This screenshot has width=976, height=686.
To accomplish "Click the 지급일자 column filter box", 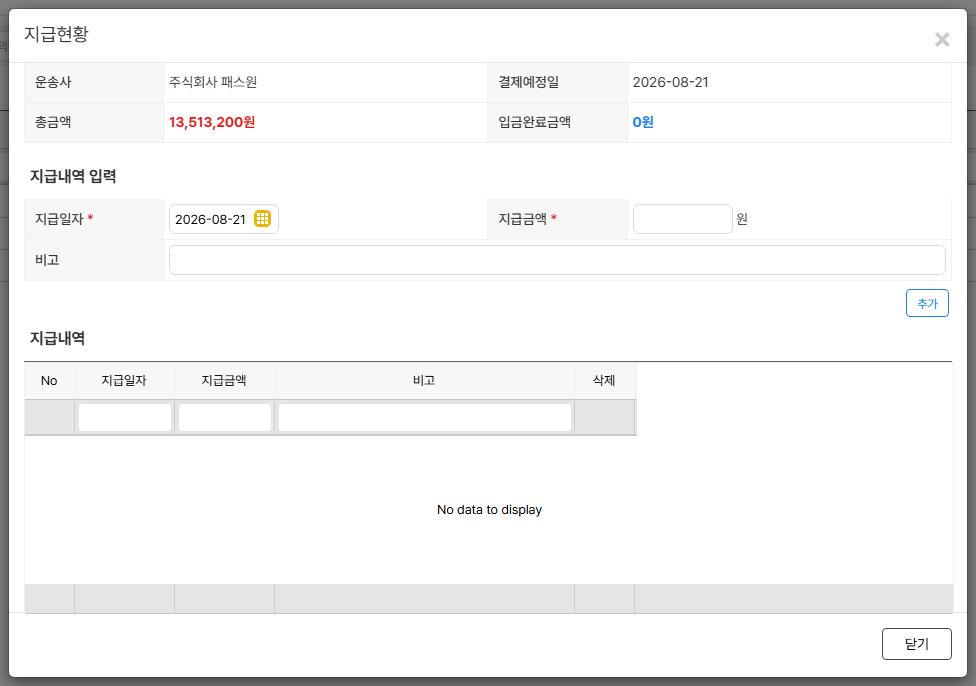I will coord(125,417).
